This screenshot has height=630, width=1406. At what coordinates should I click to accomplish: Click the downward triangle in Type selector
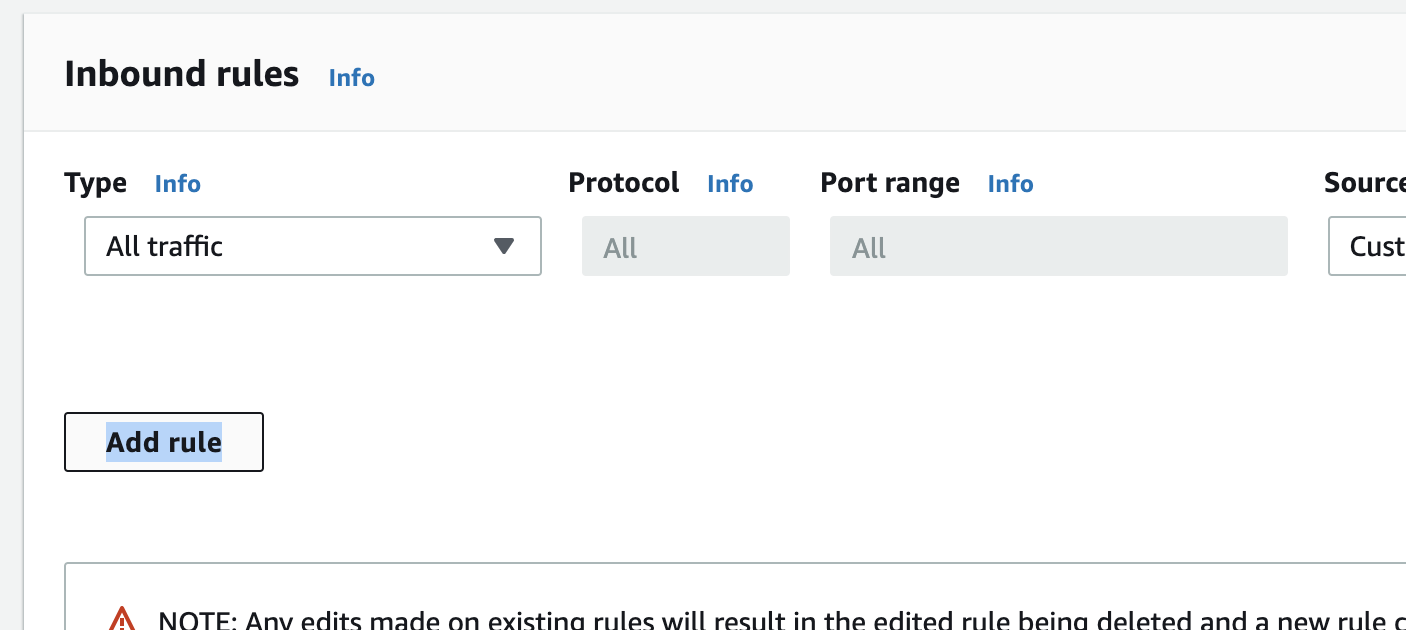pos(504,246)
